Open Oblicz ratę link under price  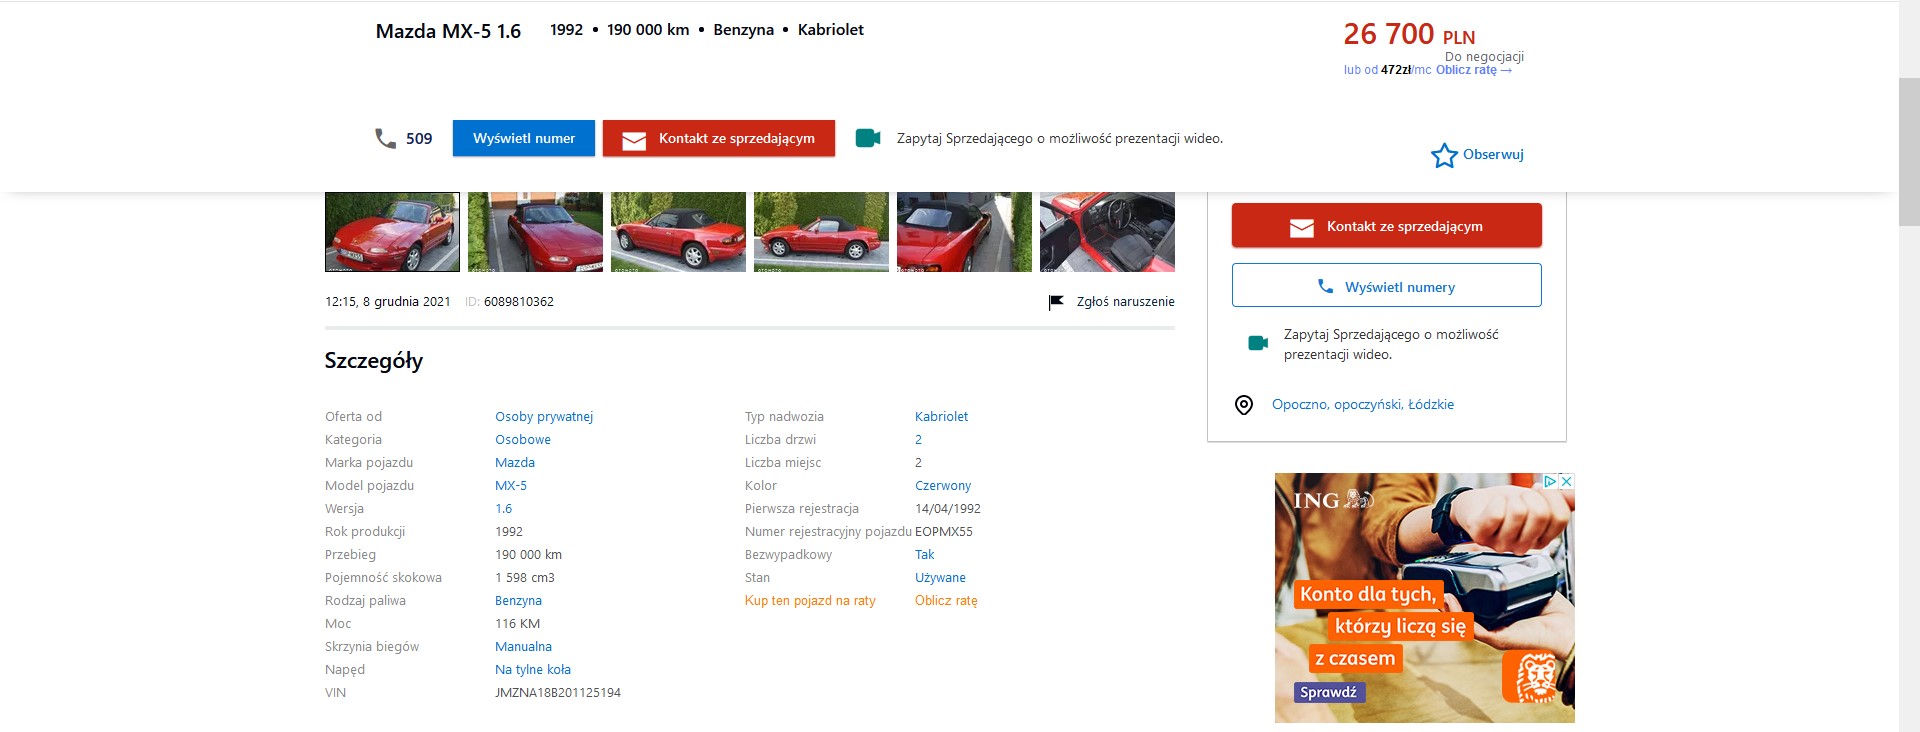[x=1474, y=70]
